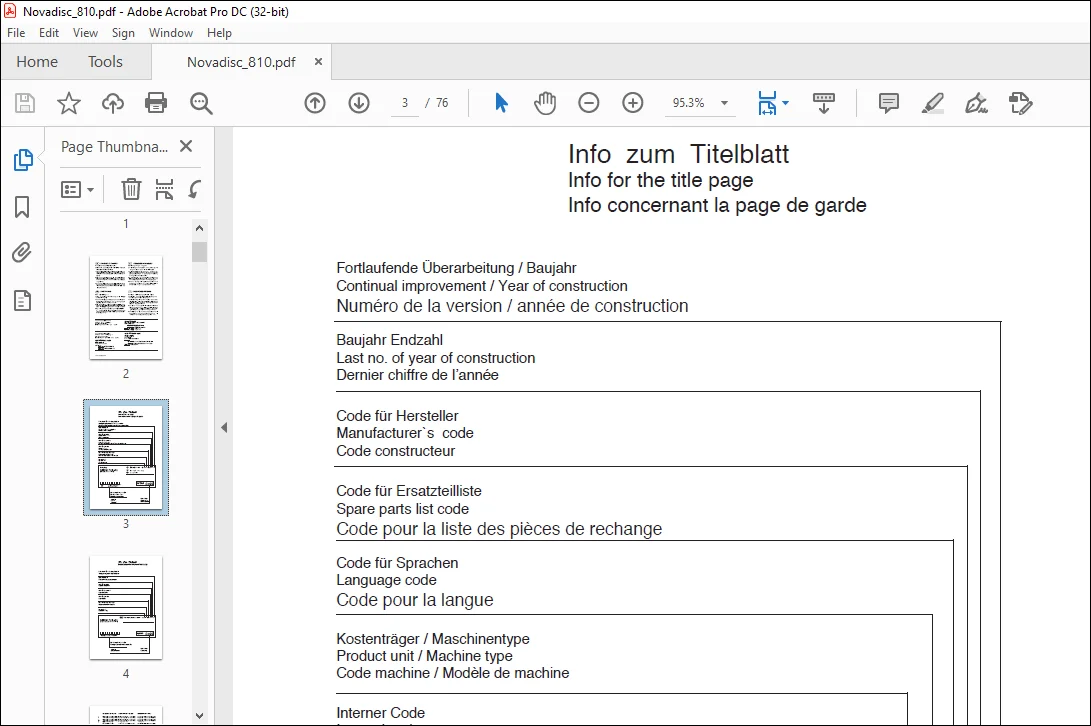The height and width of the screenshot is (726, 1091).
Task: Close the Novadisc_810.pdf tab
Action: pos(318,61)
